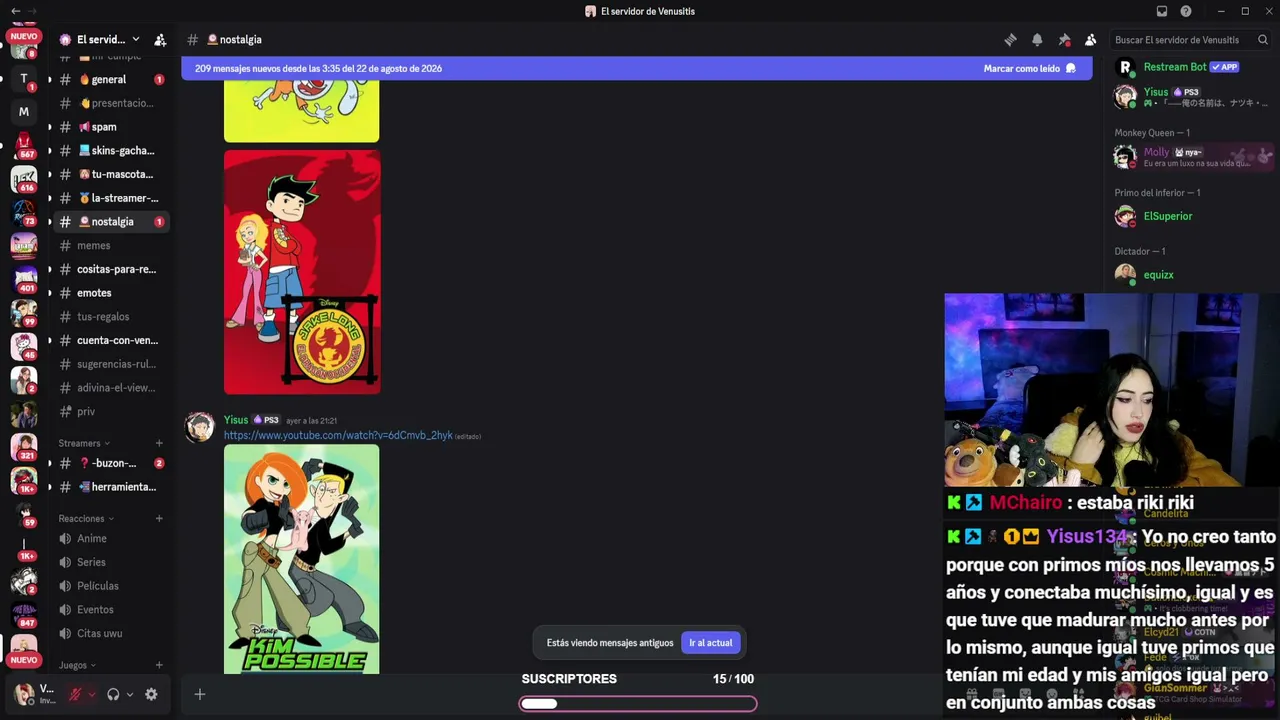Toggle headphones deafen in user panel

coord(113,694)
